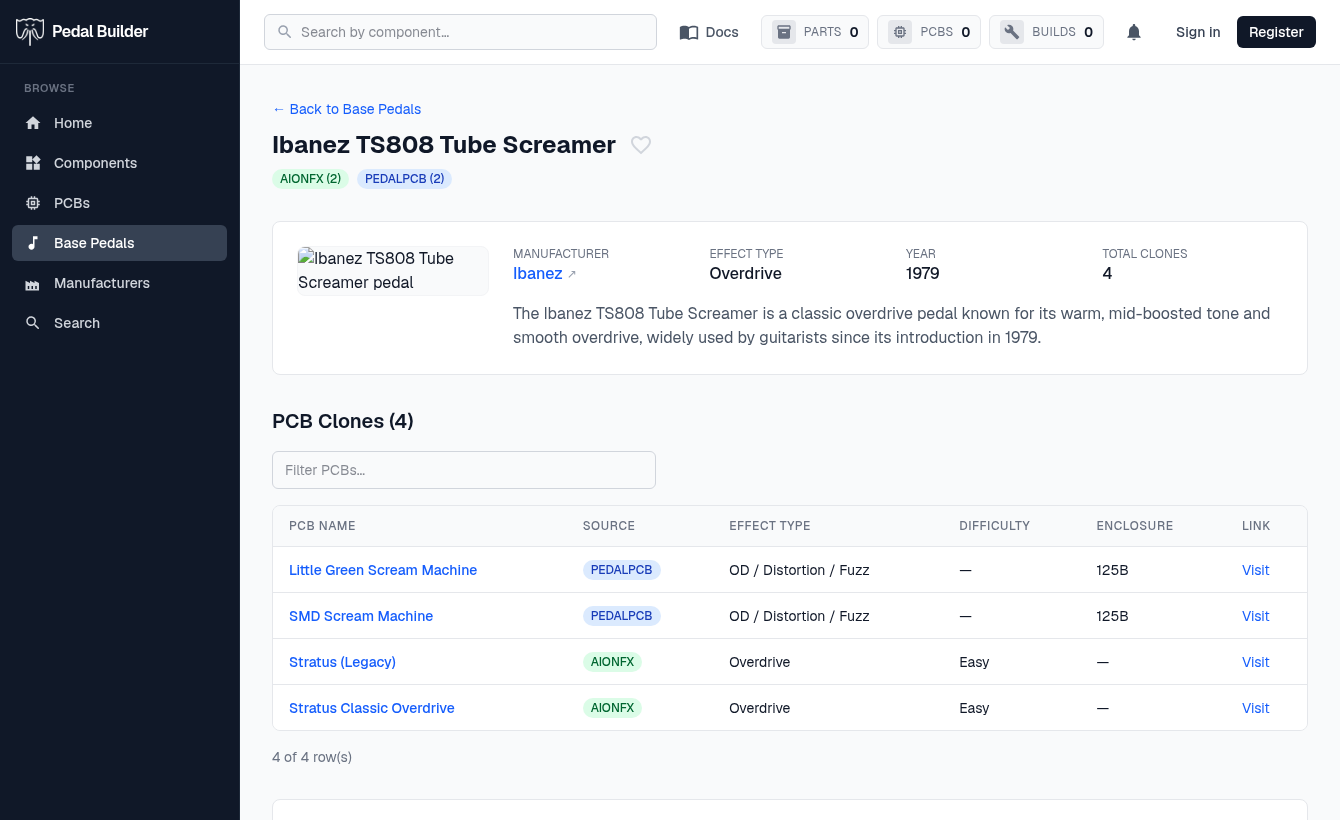
Task: Click the year value 1979
Action: [923, 274]
